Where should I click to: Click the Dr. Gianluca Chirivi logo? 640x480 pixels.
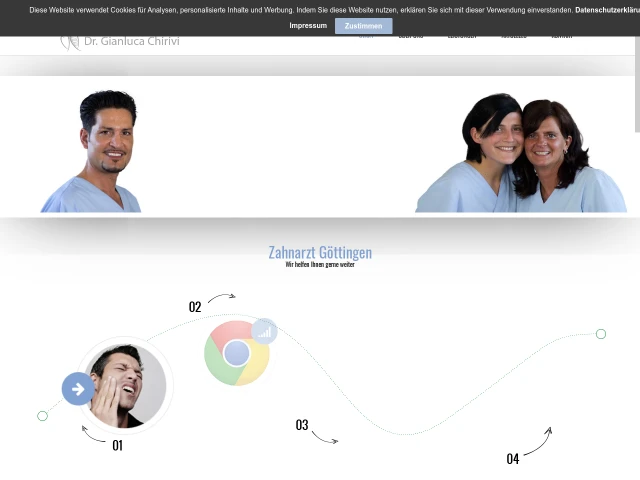(120, 42)
